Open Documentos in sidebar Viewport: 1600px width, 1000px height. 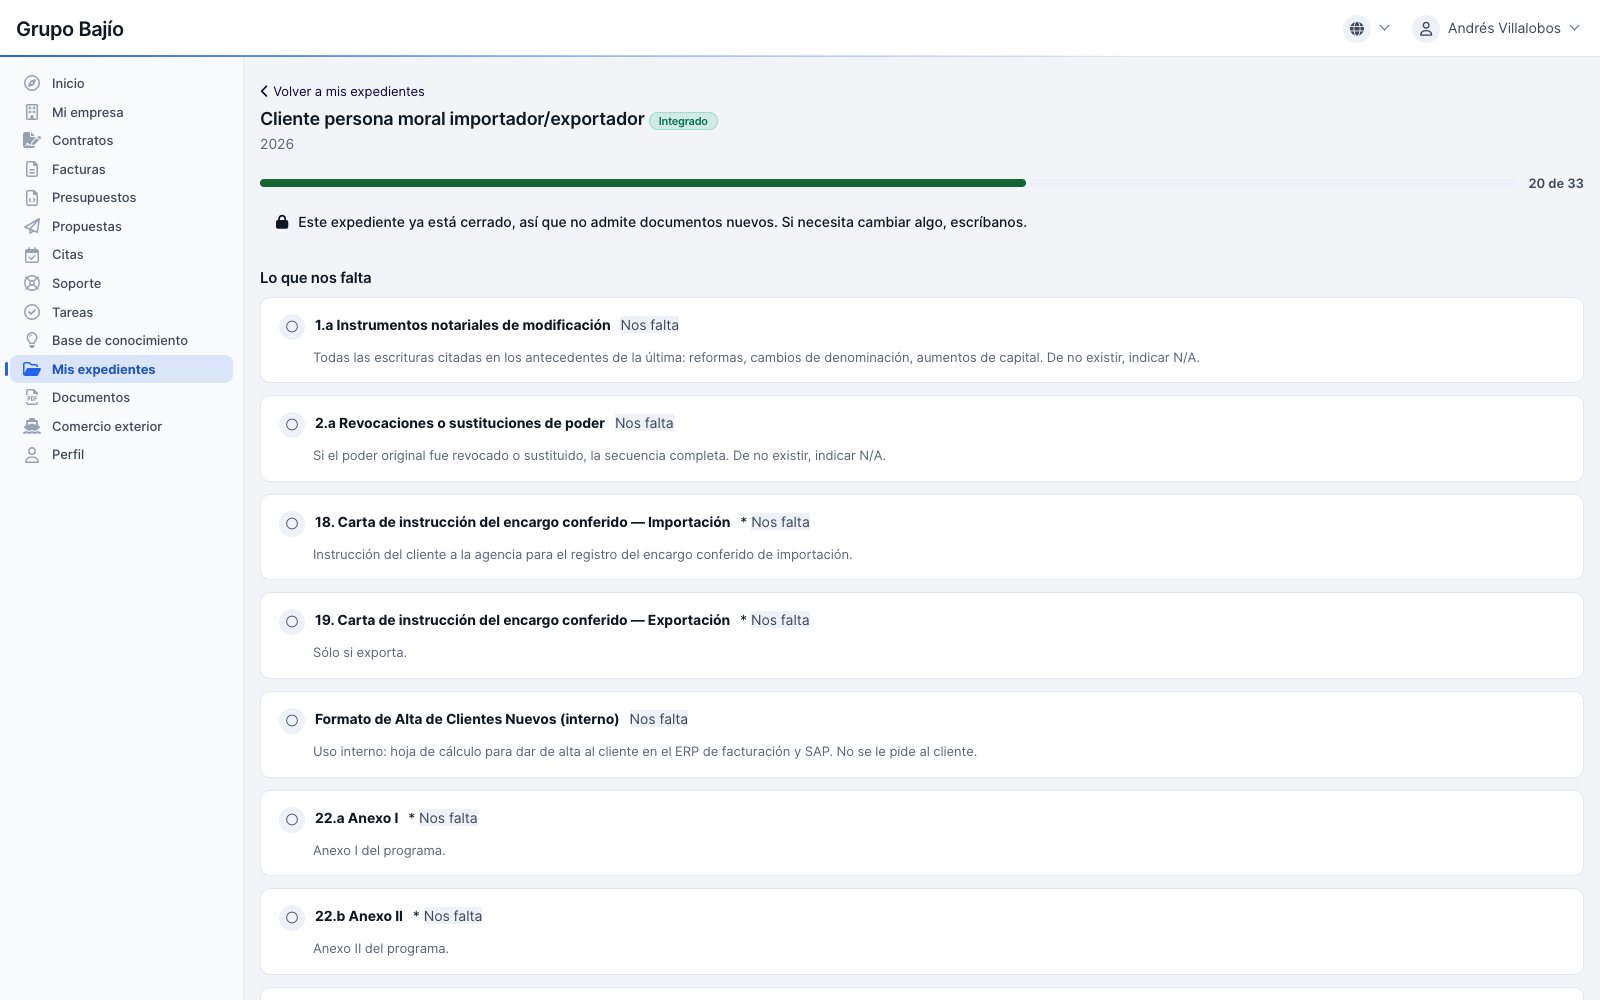(121, 397)
